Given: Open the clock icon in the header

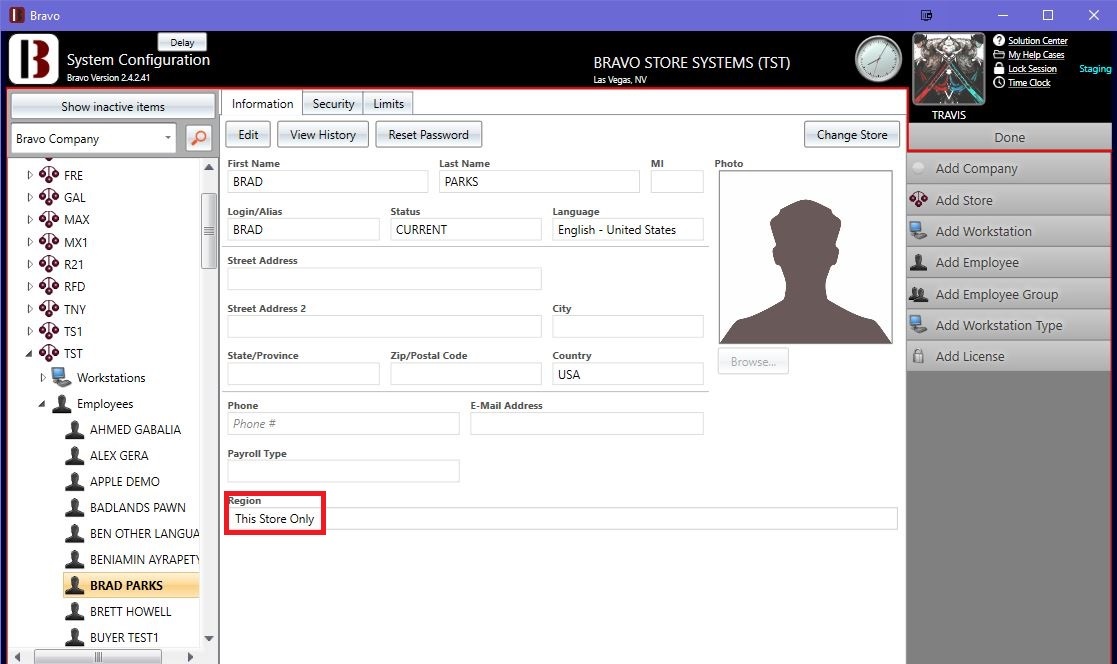Looking at the screenshot, I should 878,59.
